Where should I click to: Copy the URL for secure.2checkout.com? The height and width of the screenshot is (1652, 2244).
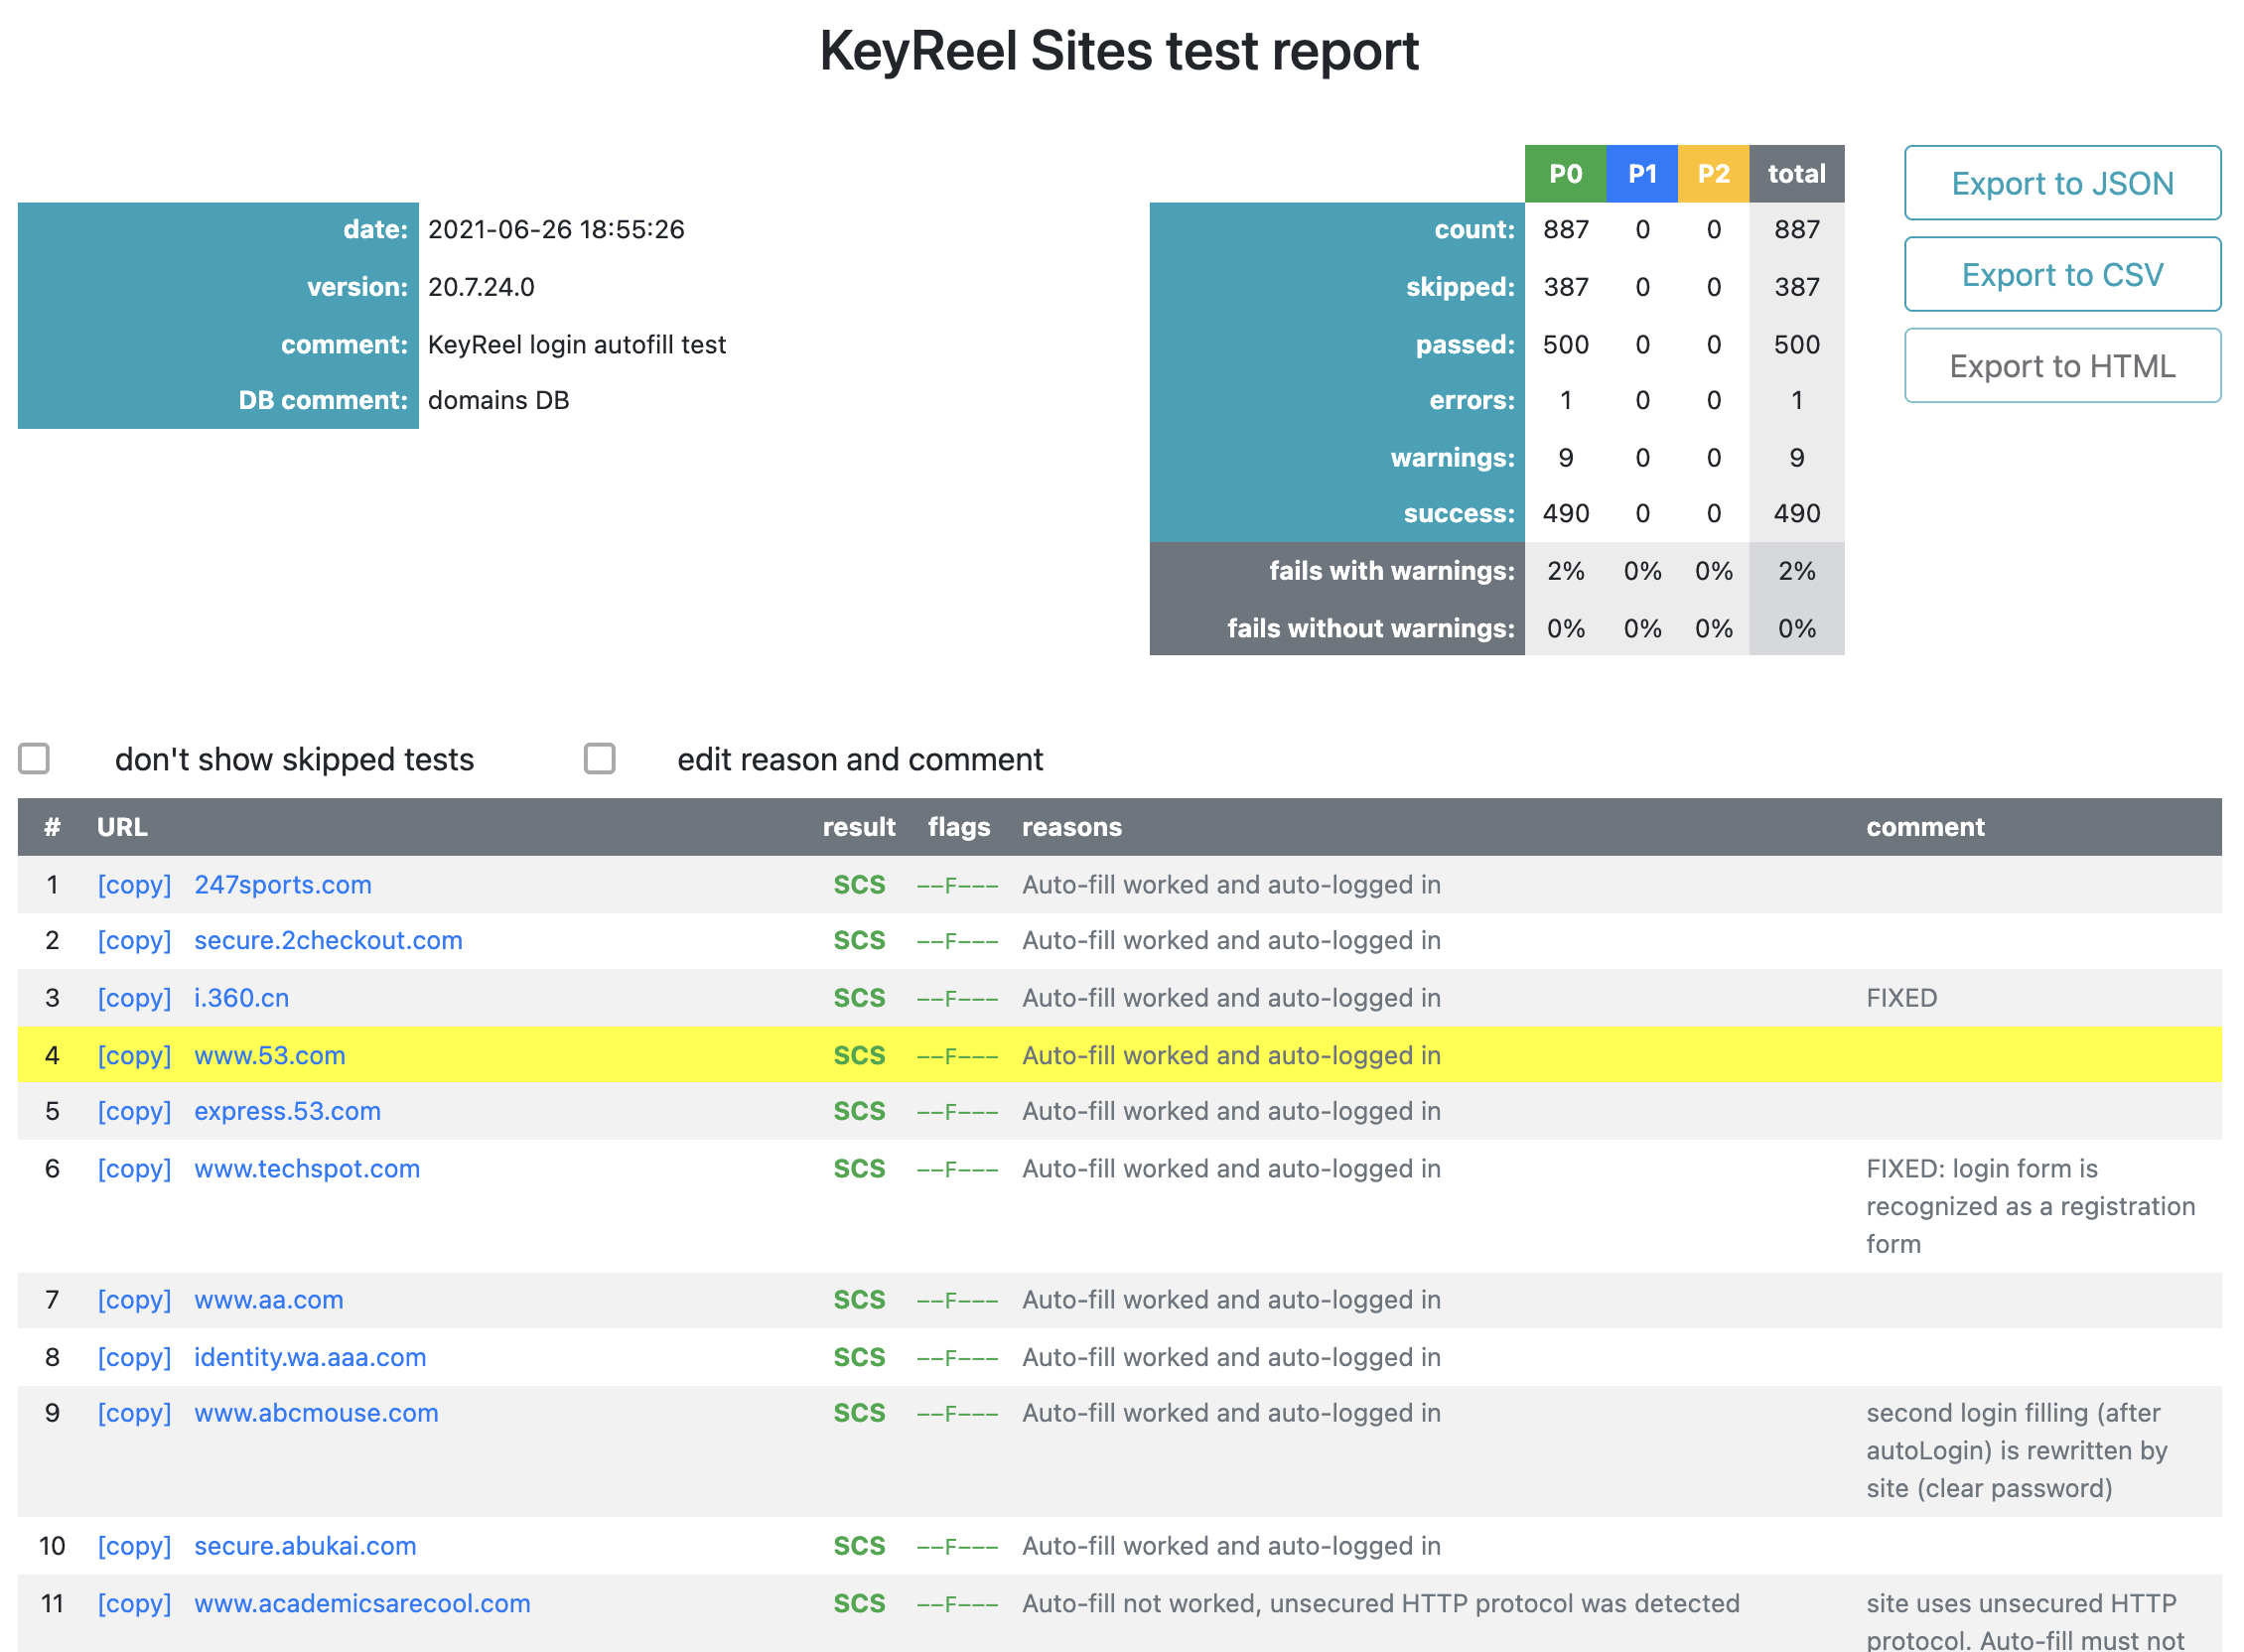point(134,941)
